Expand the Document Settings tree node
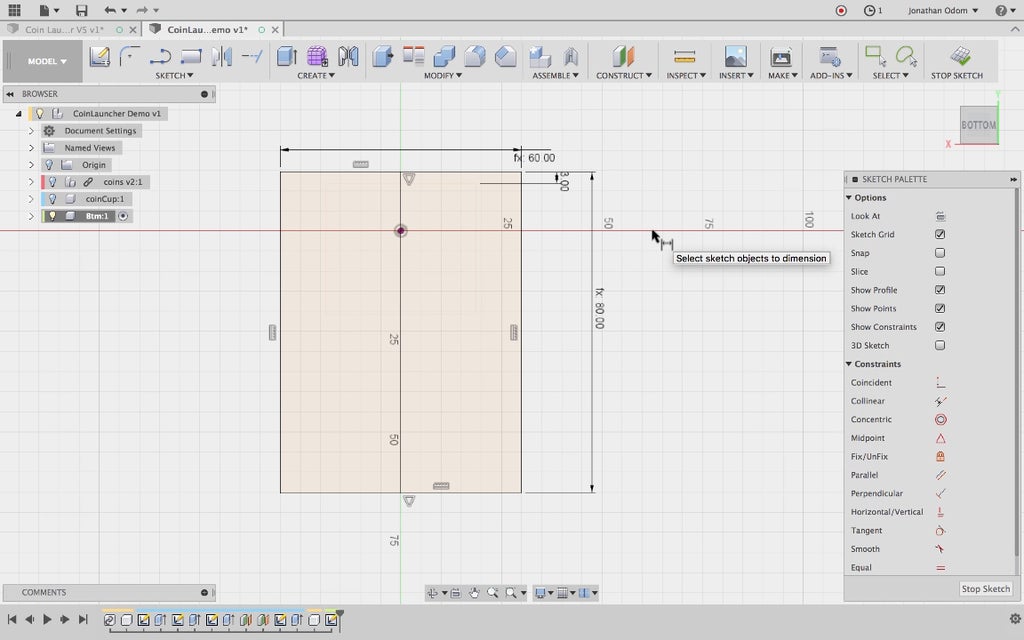Image resolution: width=1024 pixels, height=640 pixels. click(x=31, y=131)
